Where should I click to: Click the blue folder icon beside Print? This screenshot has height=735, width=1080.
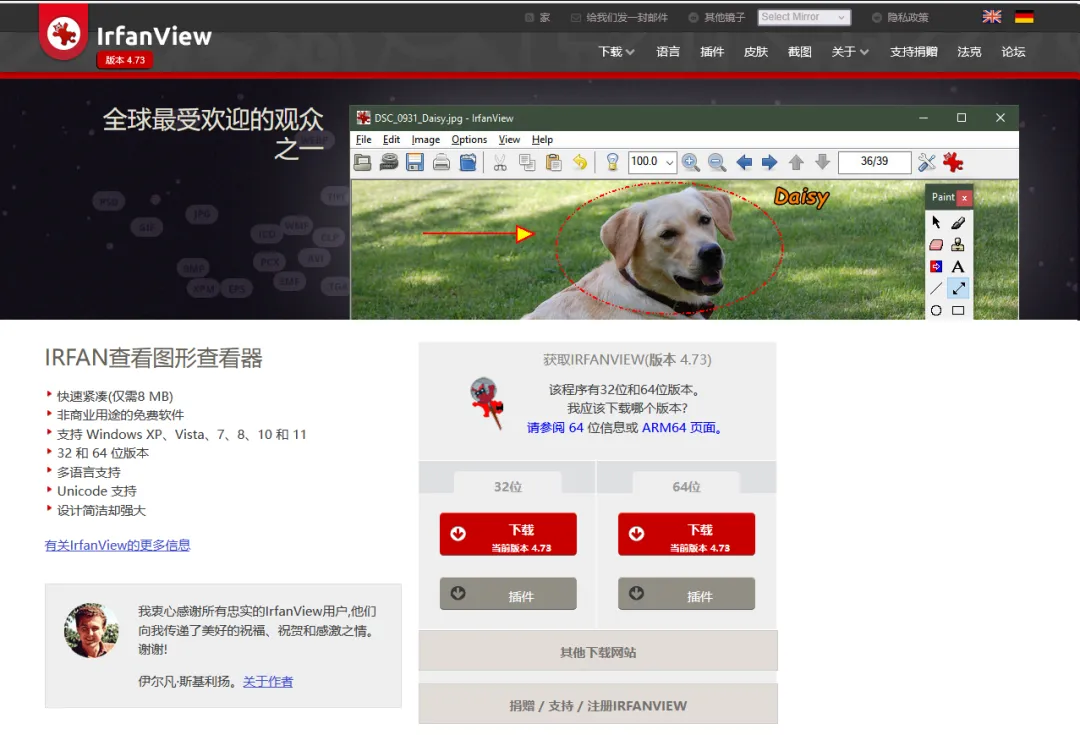pos(468,163)
